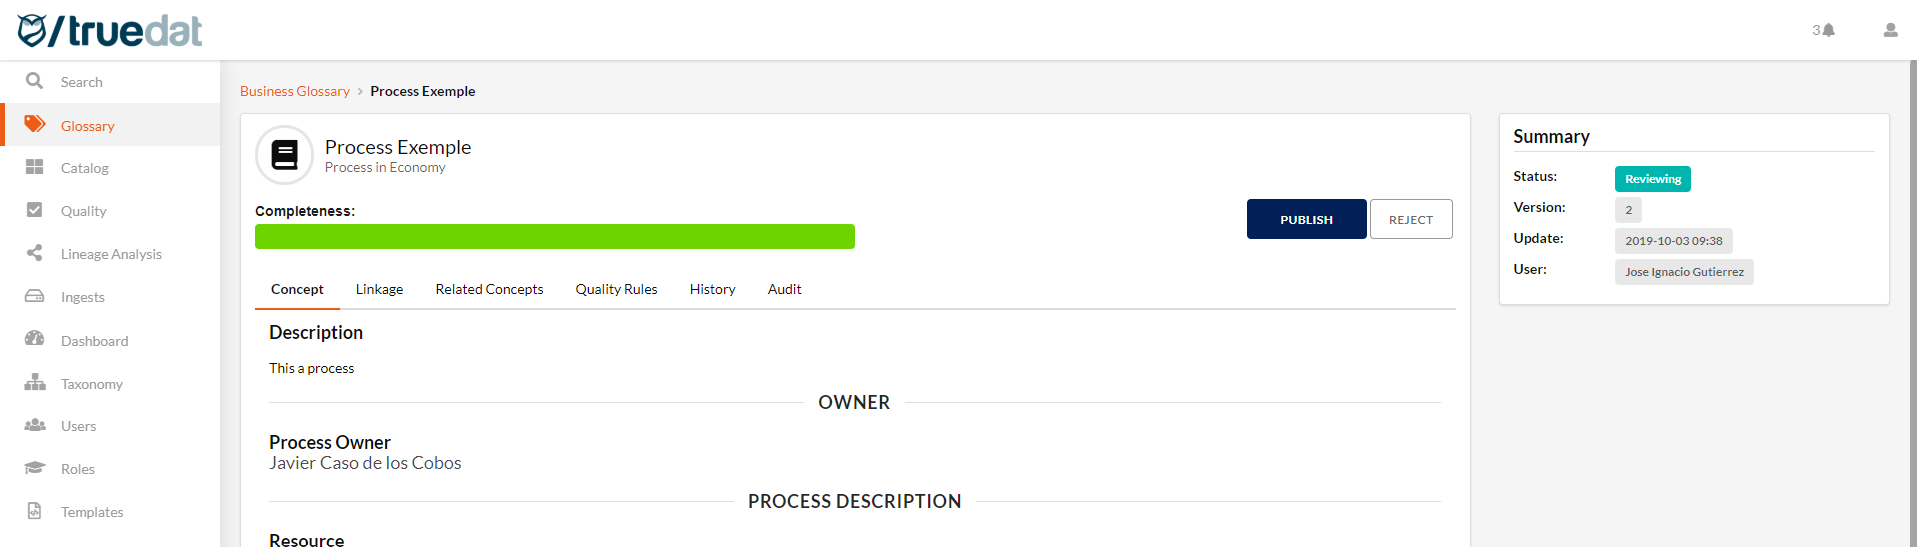Open notifications bell icon
This screenshot has width=1917, height=547.
1828,30
